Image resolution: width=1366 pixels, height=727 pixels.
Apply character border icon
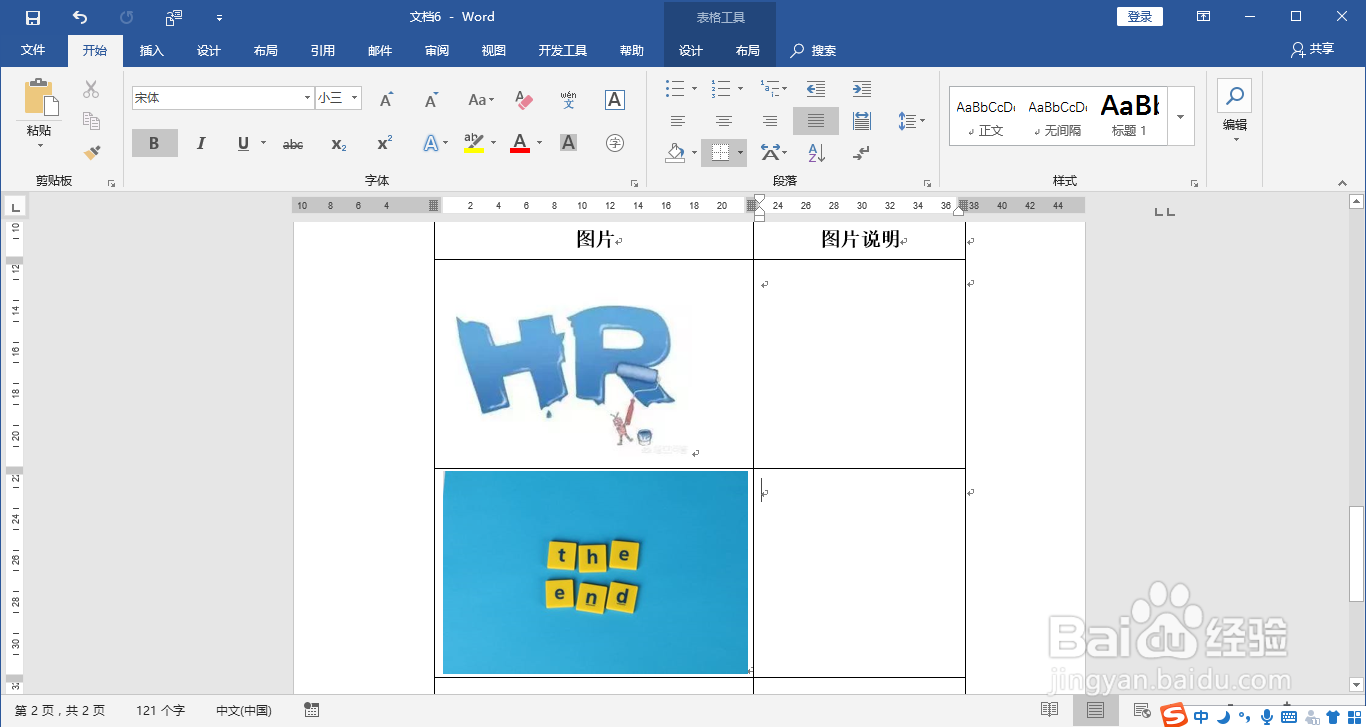point(615,99)
